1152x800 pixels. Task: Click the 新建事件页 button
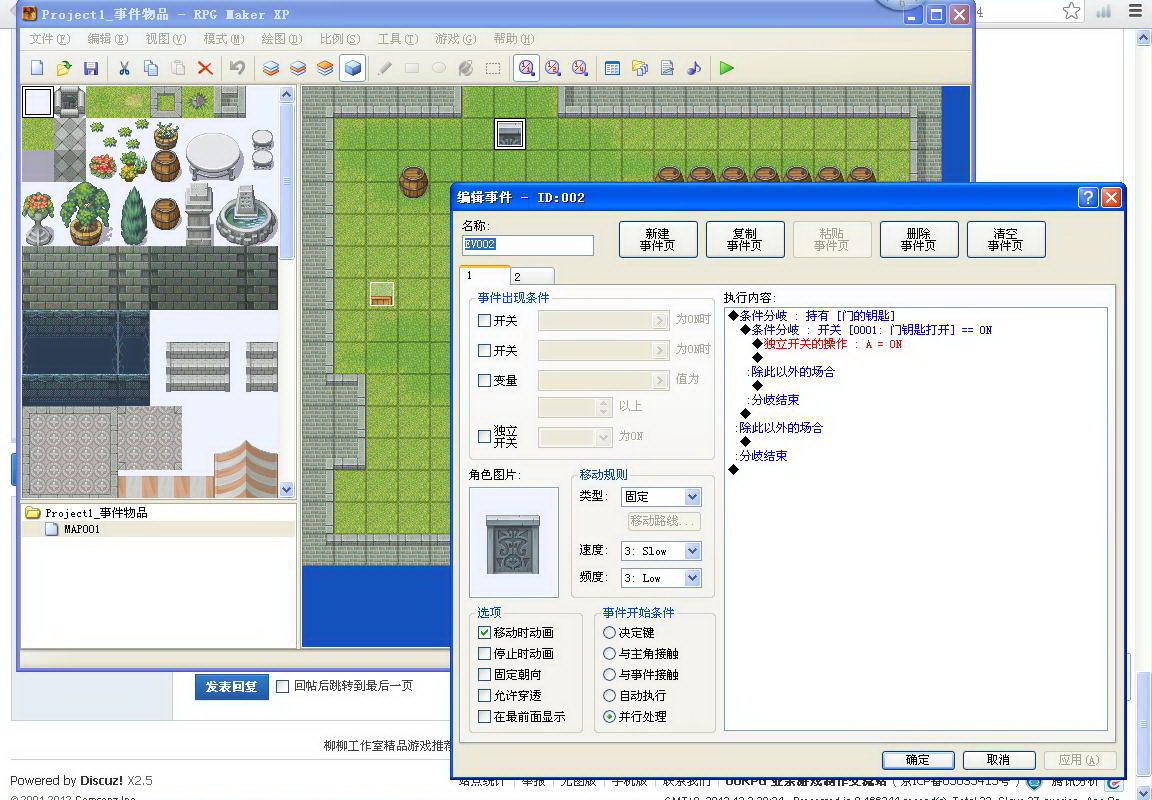click(658, 239)
